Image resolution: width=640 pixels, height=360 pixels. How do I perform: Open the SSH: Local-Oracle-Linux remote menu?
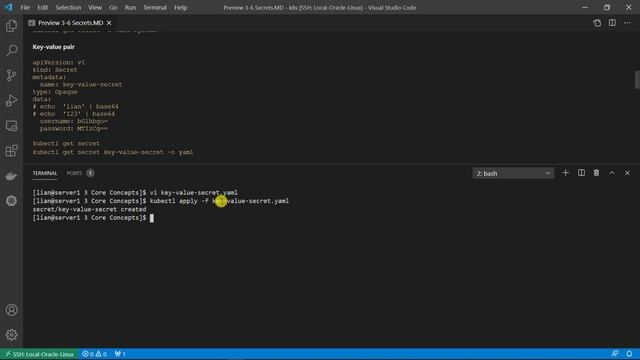[39, 354]
